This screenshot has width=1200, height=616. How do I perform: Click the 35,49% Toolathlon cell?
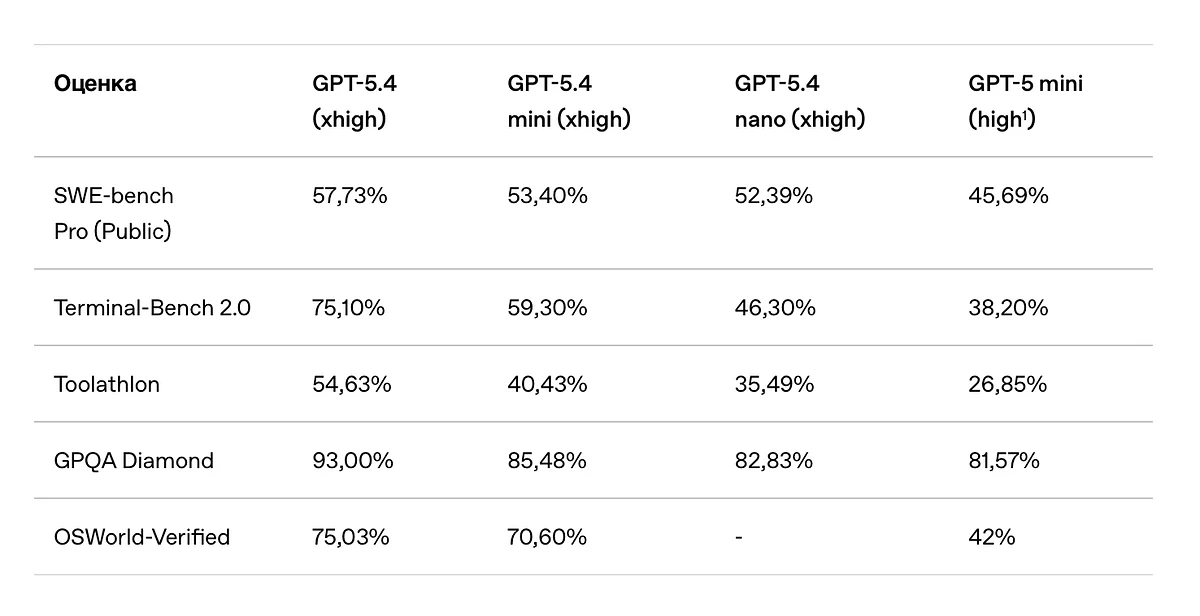774,384
